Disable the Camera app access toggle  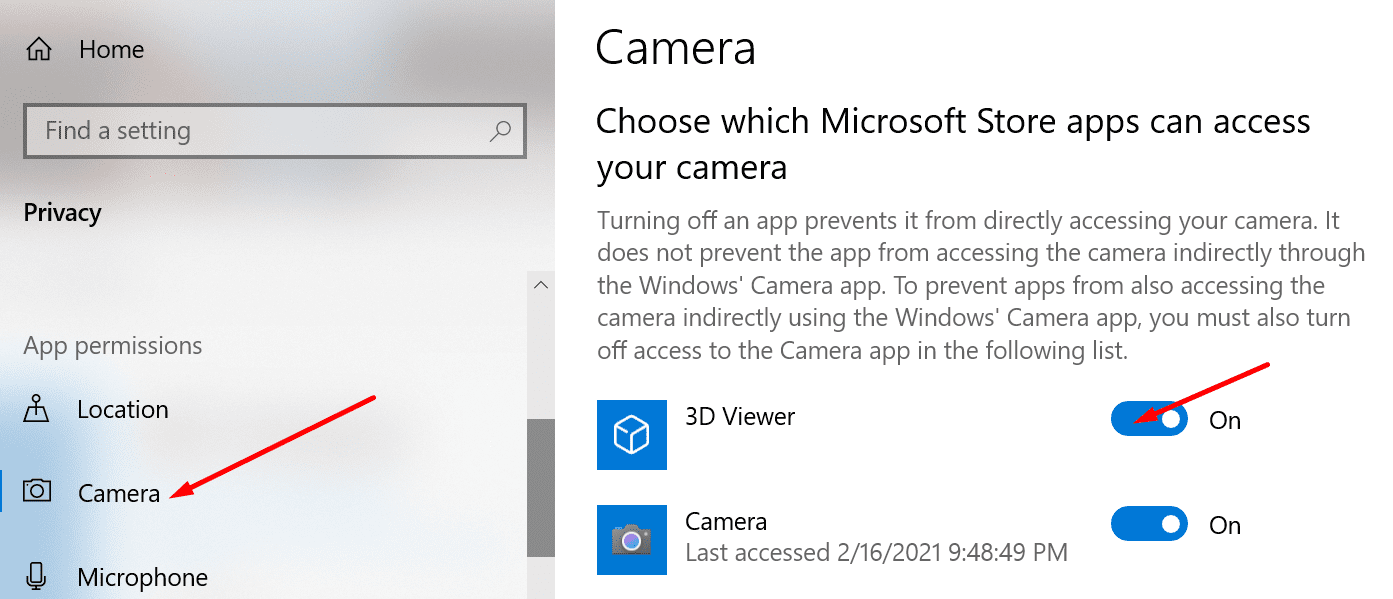[x=1149, y=524]
